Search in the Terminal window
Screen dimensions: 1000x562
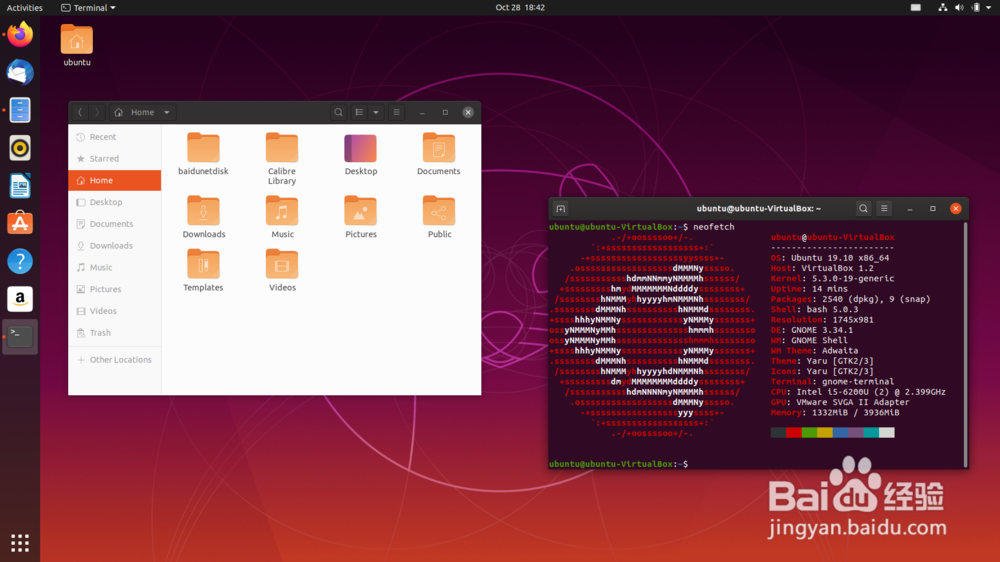click(863, 209)
